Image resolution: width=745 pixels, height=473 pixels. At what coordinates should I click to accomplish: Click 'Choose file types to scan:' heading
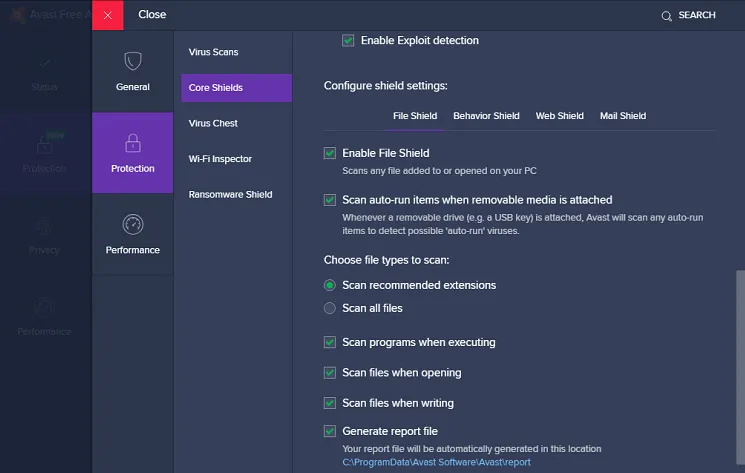(386, 260)
